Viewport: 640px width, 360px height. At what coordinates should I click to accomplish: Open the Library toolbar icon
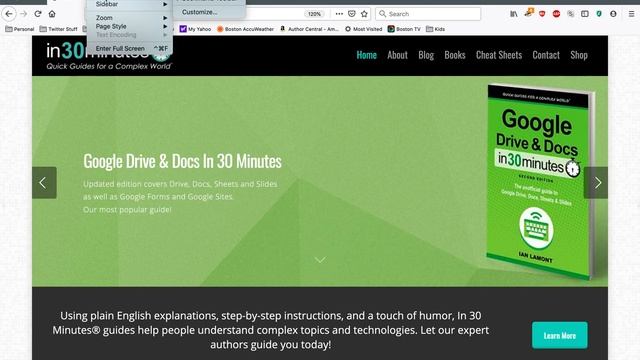tap(513, 14)
